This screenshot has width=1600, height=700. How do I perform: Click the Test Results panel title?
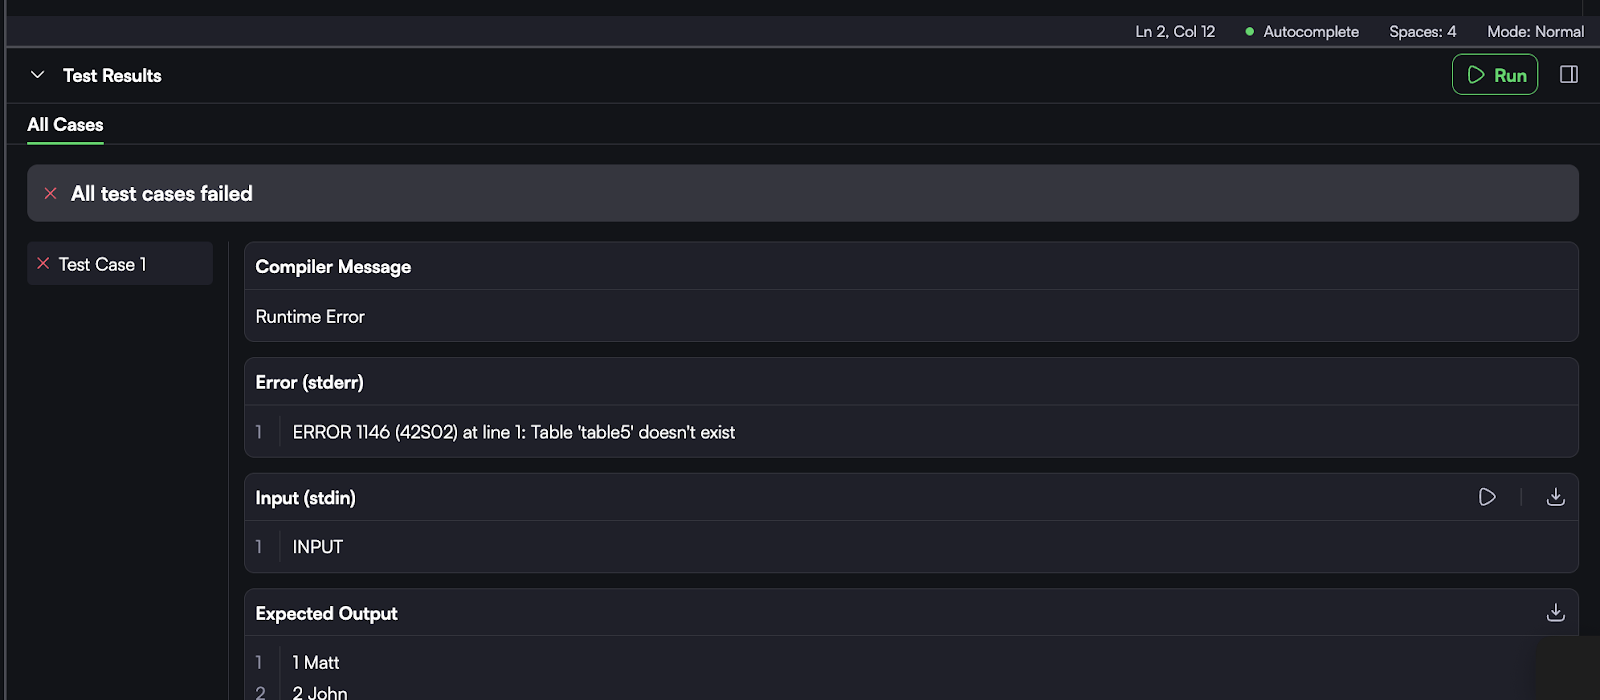click(x=112, y=76)
